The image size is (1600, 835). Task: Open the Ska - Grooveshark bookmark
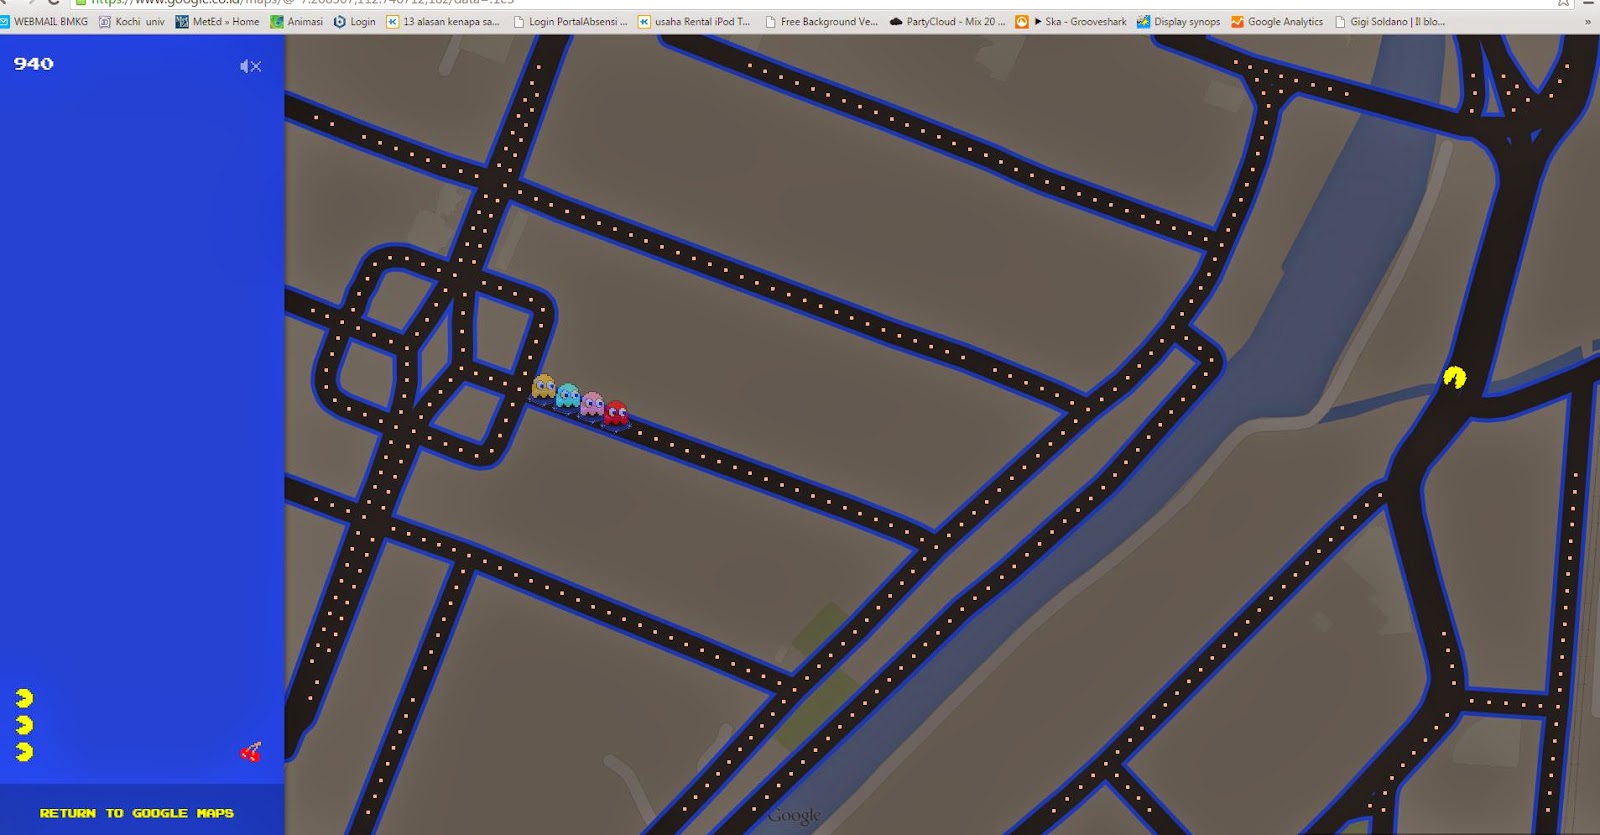[x=1071, y=21]
